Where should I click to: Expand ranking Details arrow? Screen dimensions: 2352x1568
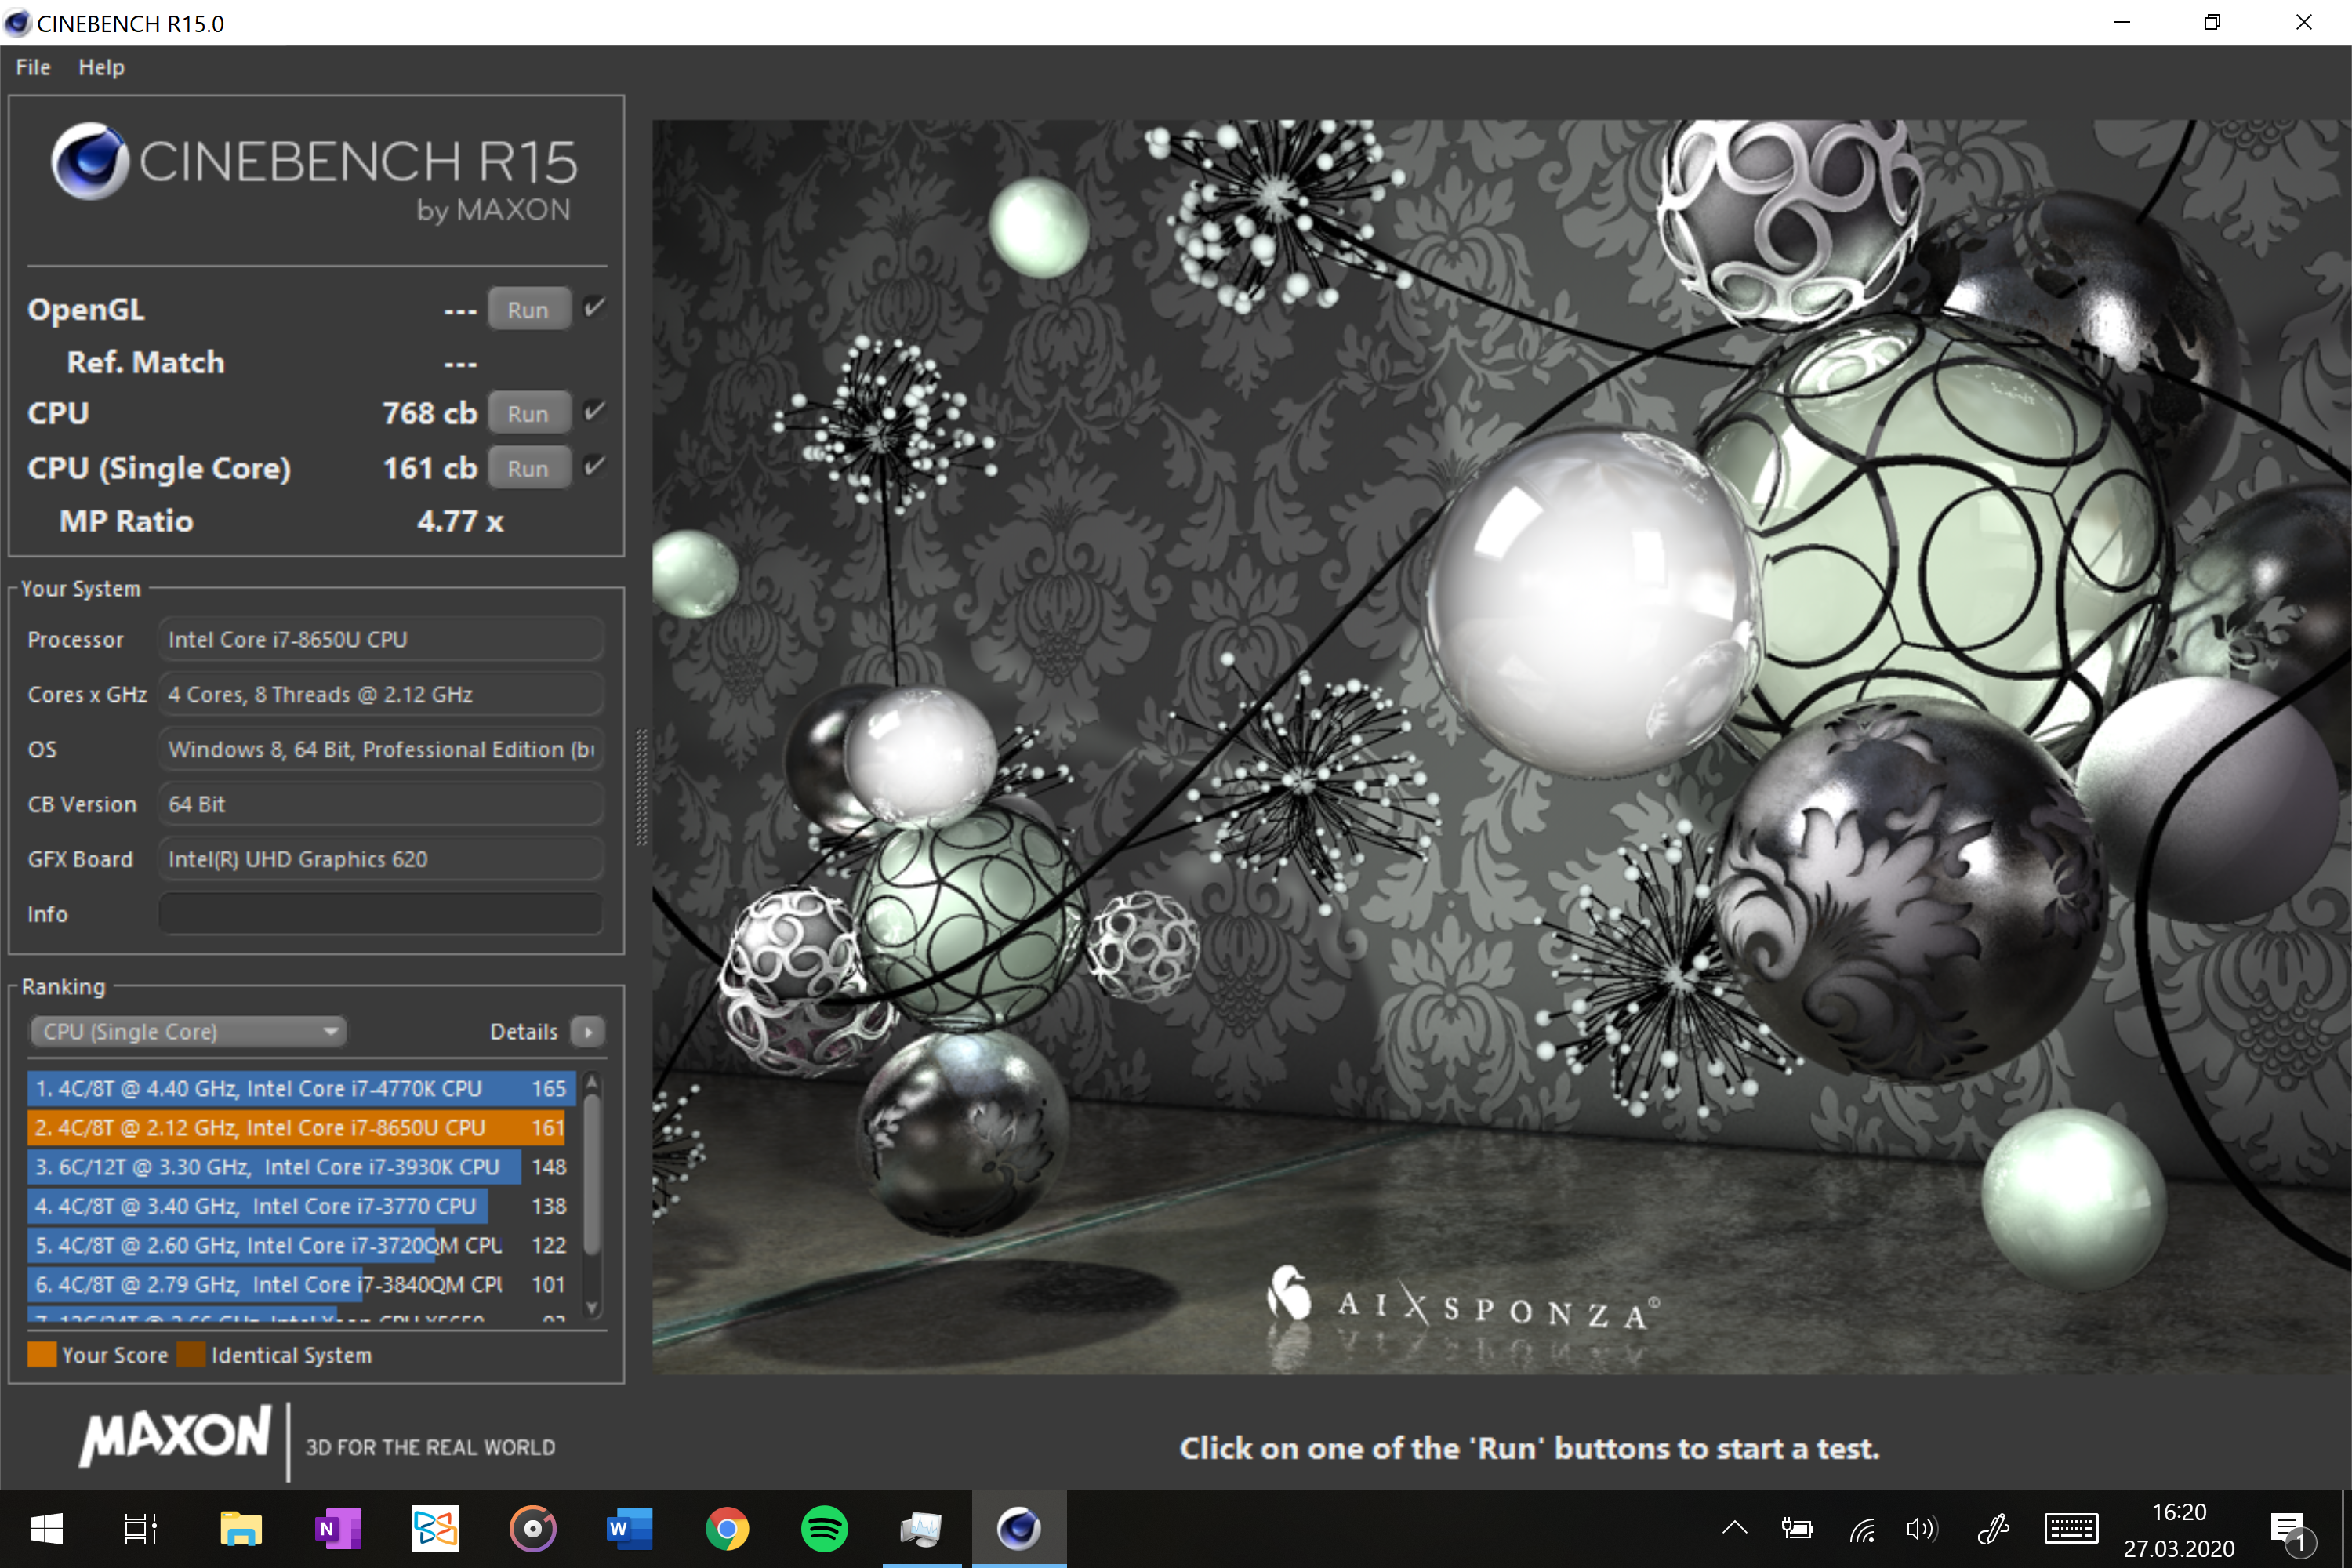[x=588, y=1031]
